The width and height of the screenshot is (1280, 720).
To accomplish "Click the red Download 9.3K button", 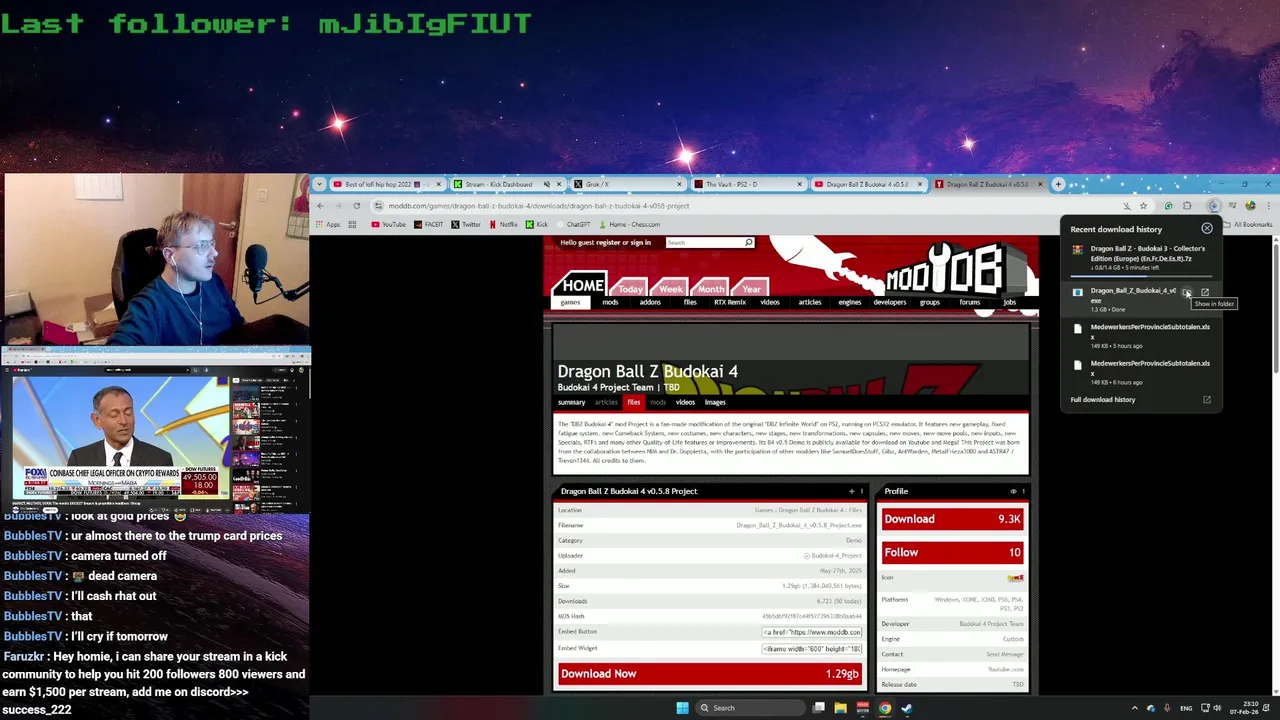I will [952, 519].
